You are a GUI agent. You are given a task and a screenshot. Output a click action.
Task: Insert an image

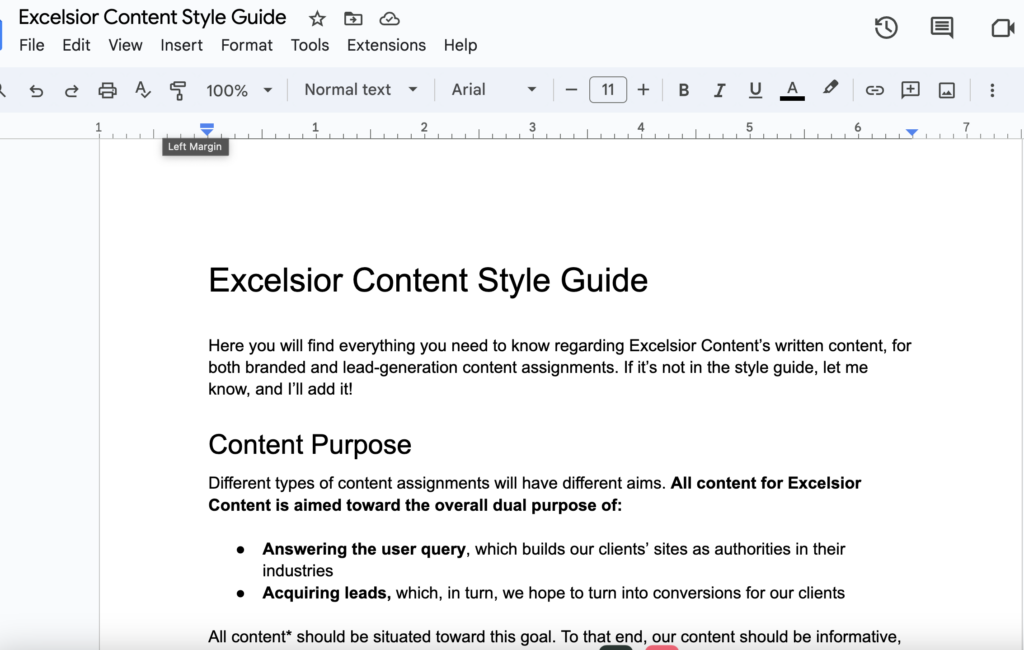point(946,89)
